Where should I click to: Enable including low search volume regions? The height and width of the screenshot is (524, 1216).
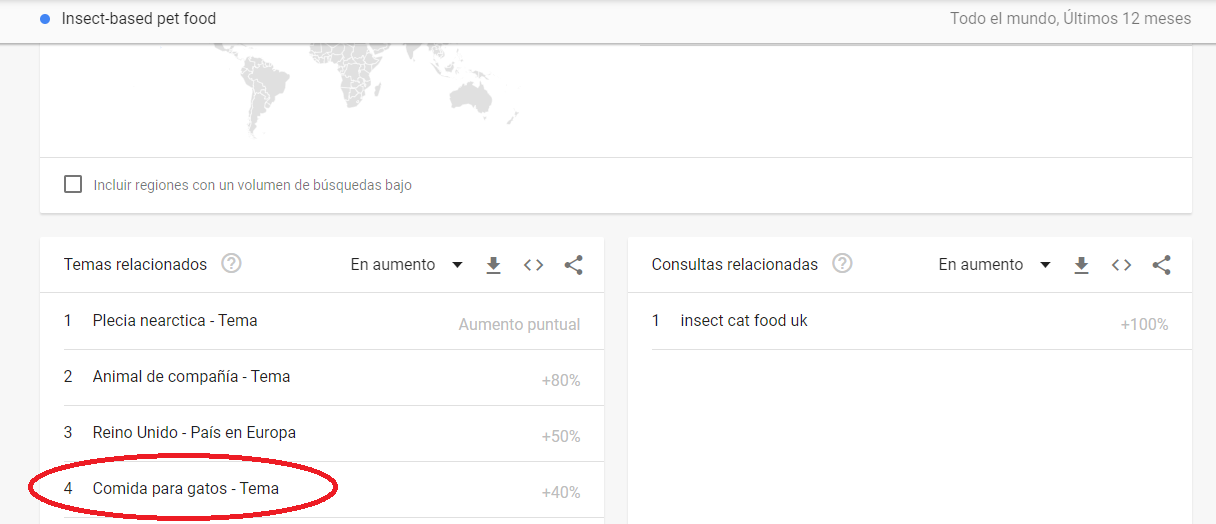pyautogui.click(x=73, y=184)
